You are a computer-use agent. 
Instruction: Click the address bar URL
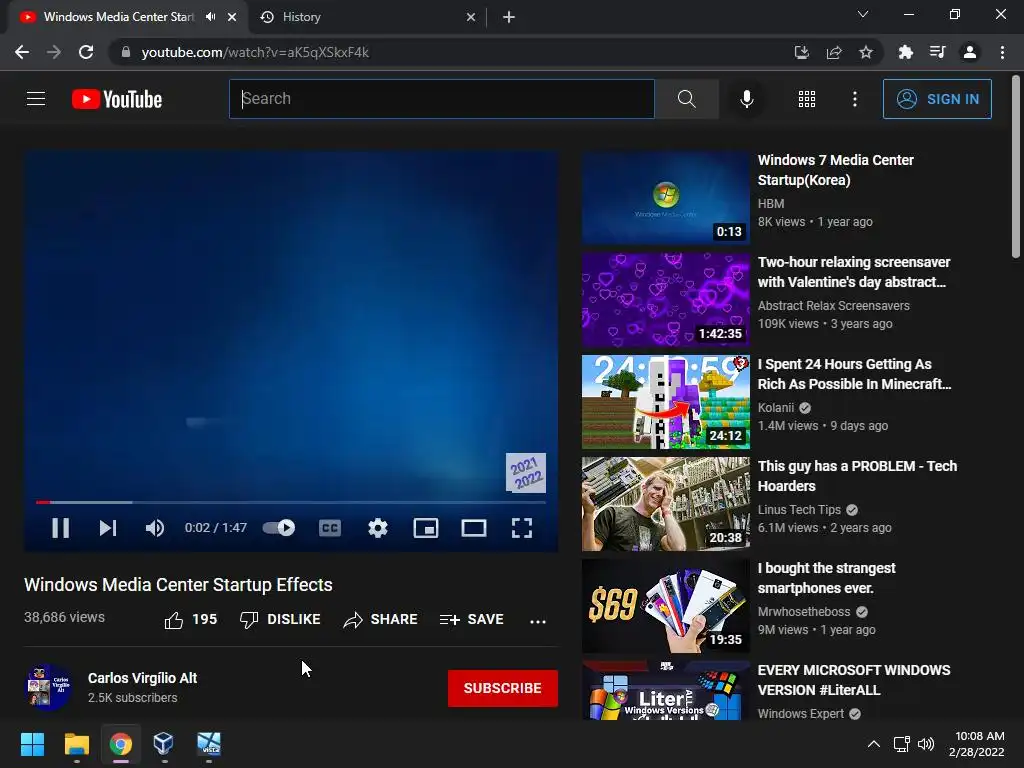255,52
